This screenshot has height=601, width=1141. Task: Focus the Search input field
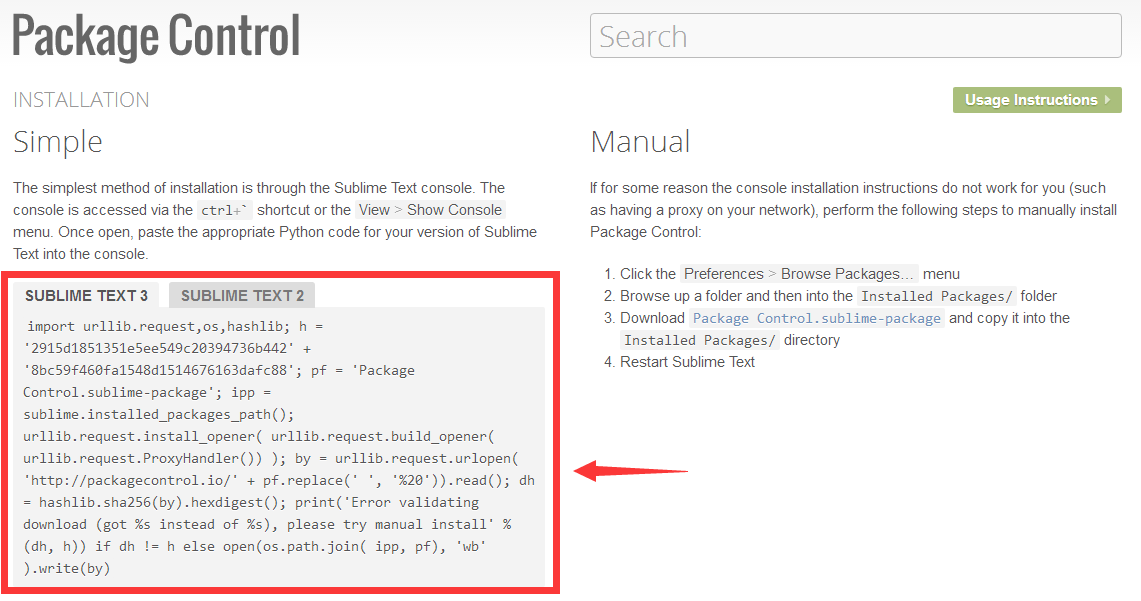click(856, 36)
